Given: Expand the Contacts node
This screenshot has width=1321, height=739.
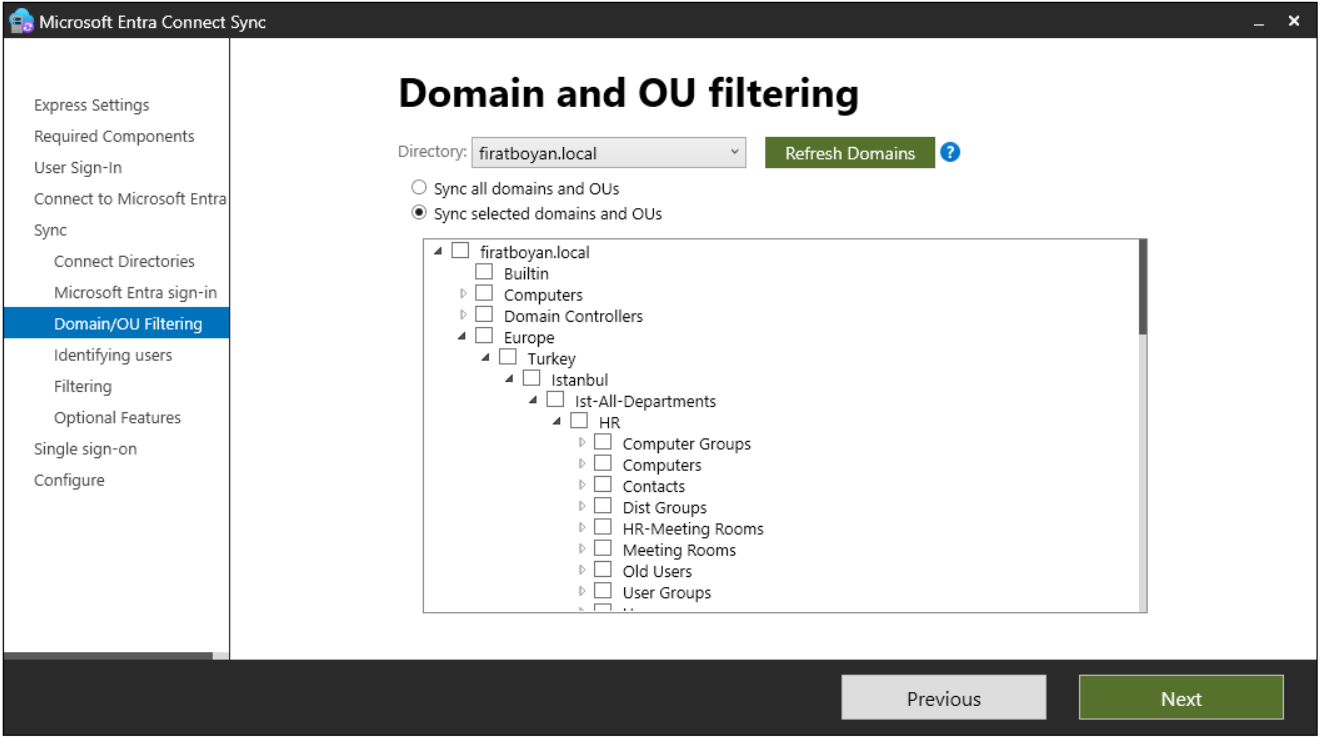Looking at the screenshot, I should [582, 485].
